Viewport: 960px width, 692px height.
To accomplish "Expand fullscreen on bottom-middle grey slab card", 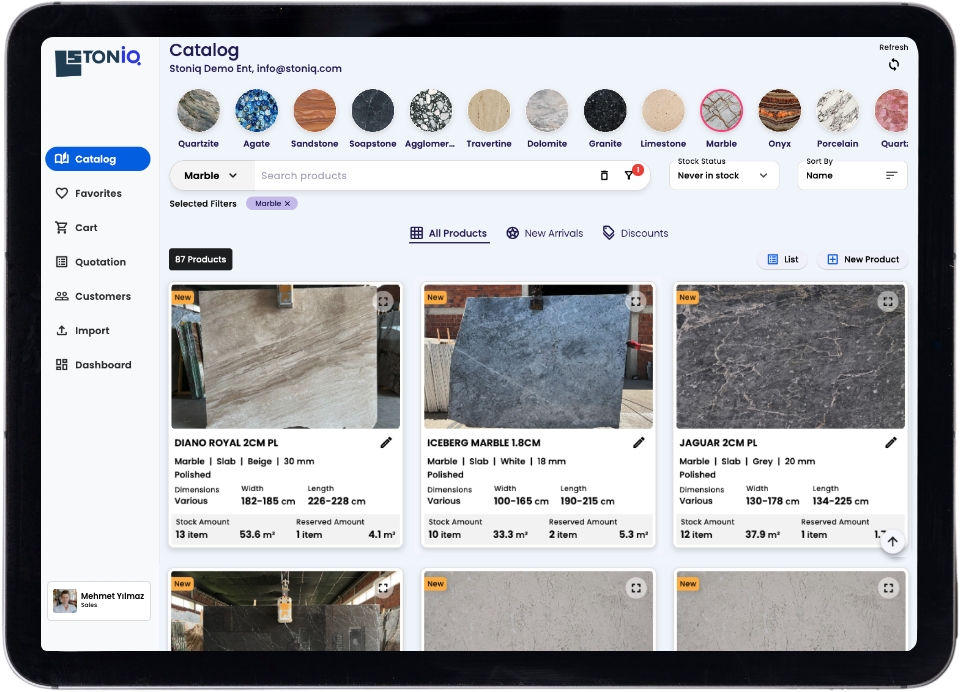I will pyautogui.click(x=636, y=588).
